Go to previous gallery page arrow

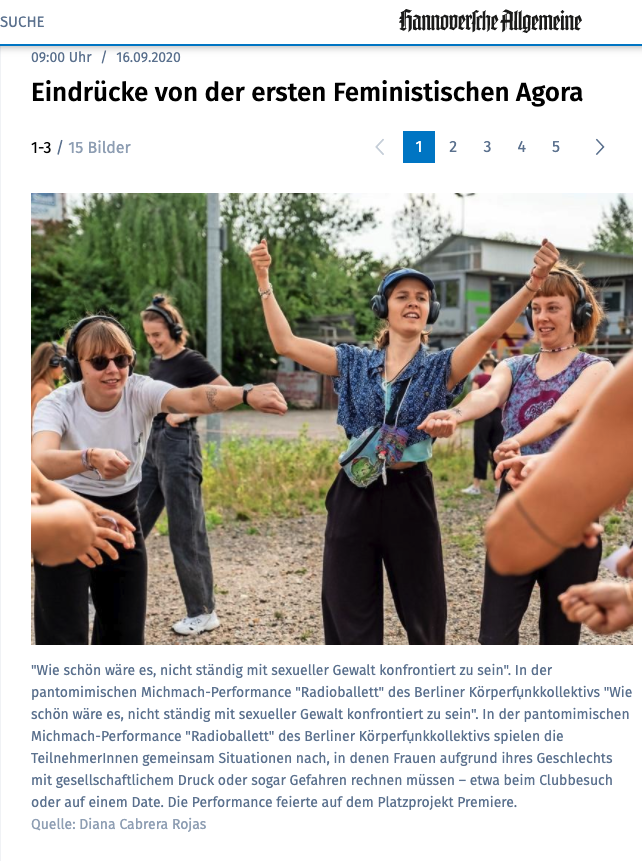point(380,147)
